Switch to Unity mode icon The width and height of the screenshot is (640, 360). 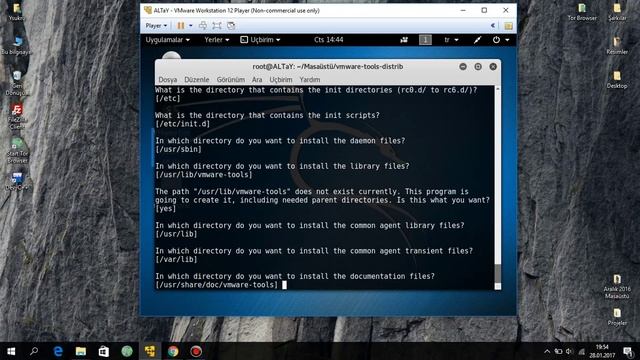pyautogui.click(x=231, y=26)
